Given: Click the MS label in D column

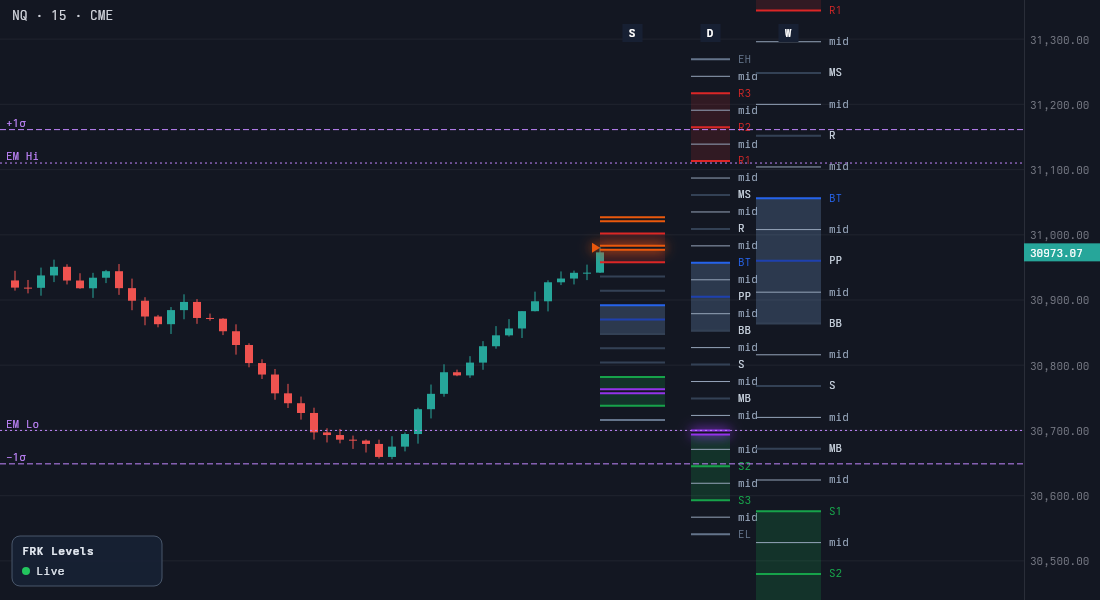Looking at the screenshot, I should (744, 194).
